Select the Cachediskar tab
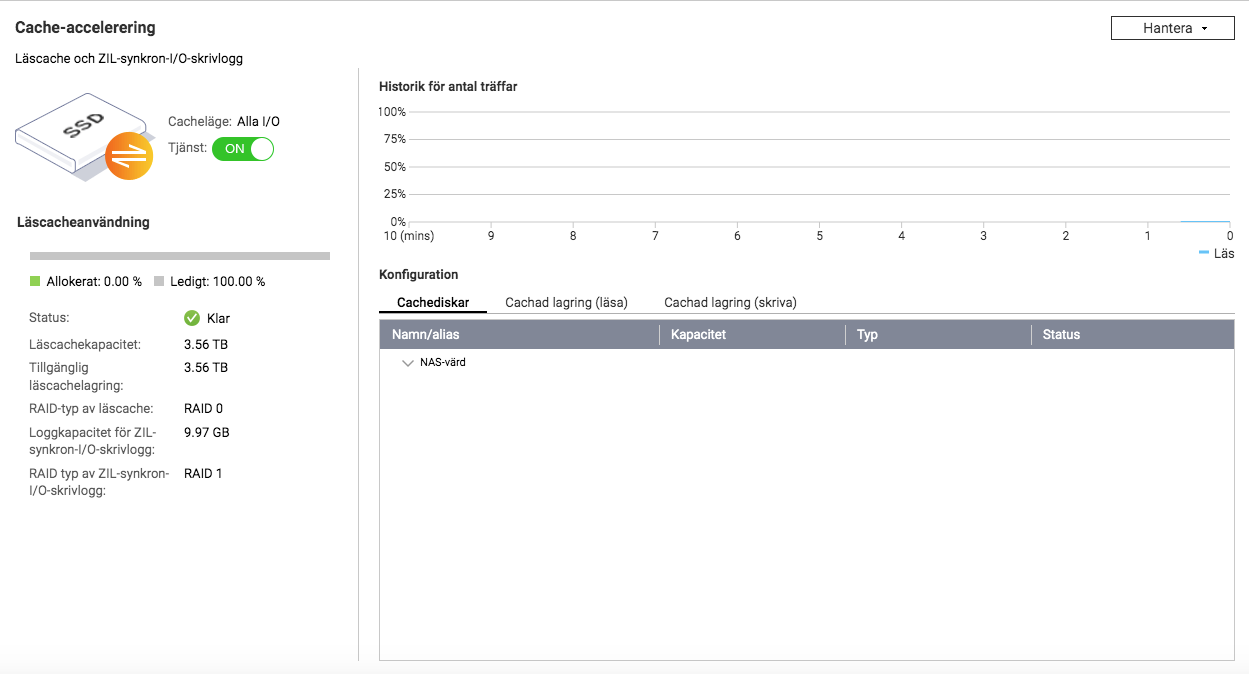Screen dimensions: 1249x674 [x=433, y=302]
